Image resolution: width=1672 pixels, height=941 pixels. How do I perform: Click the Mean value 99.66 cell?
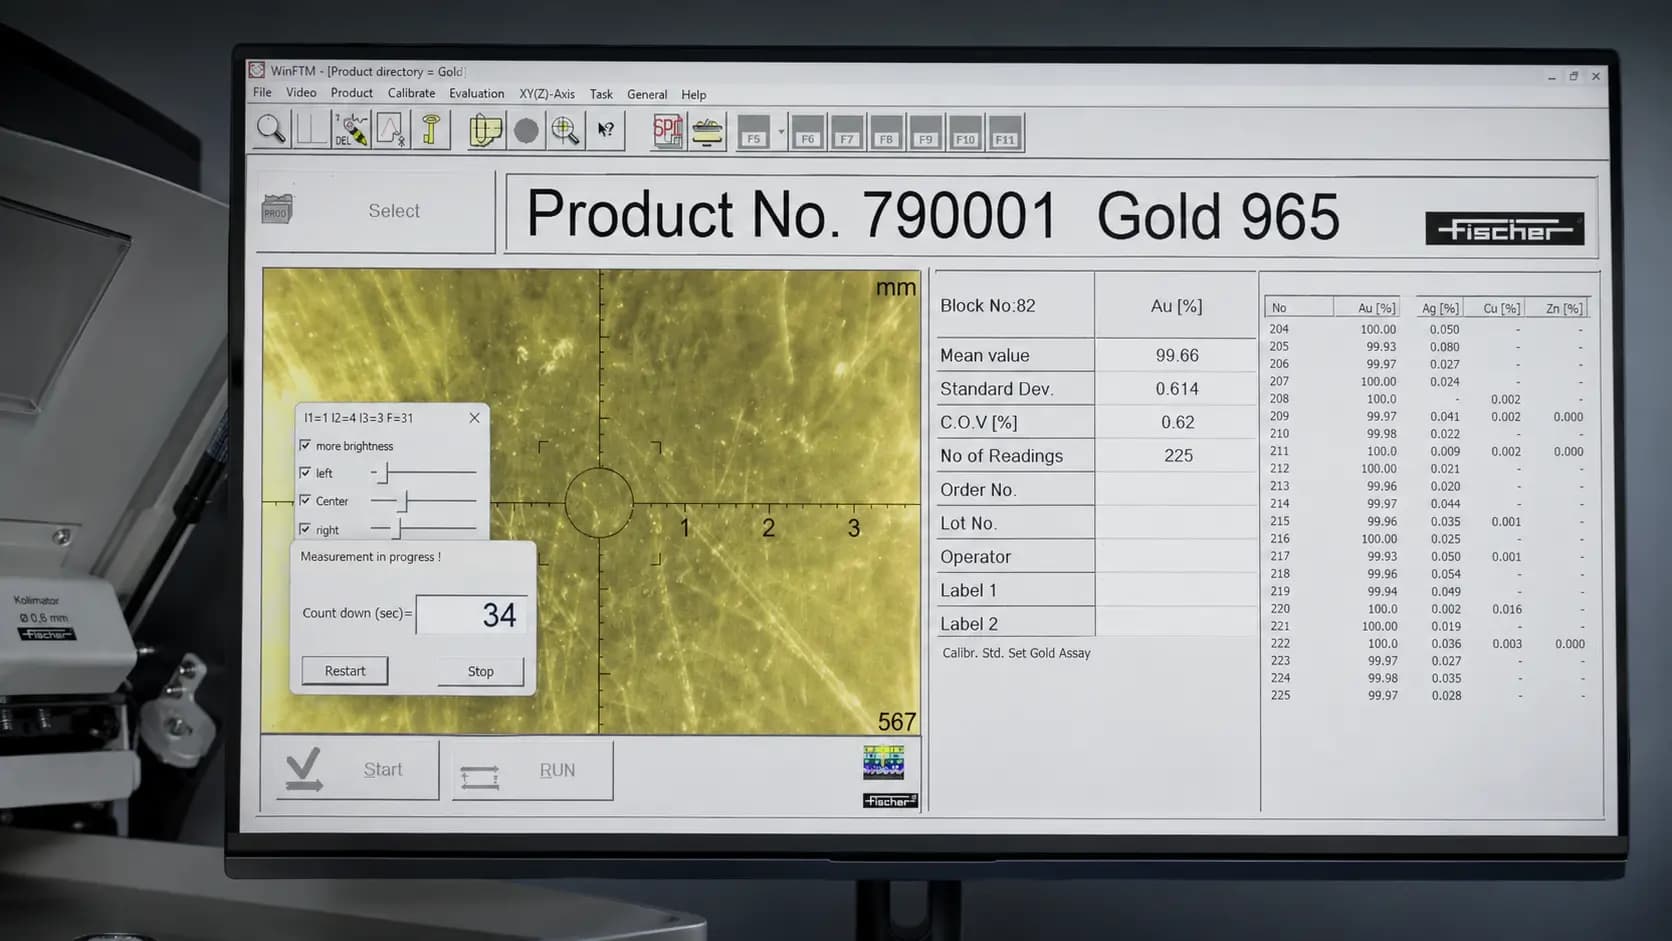pyautogui.click(x=1176, y=356)
